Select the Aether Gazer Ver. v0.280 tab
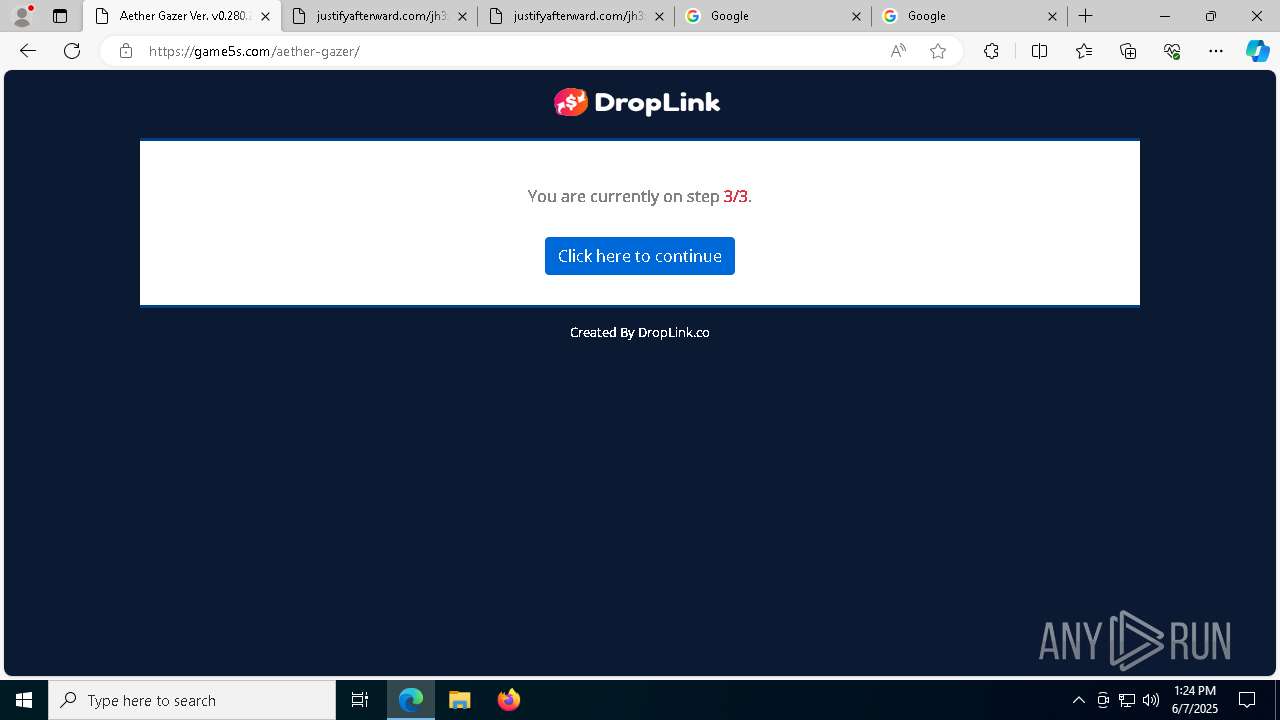The height and width of the screenshot is (720, 1280). (x=182, y=16)
